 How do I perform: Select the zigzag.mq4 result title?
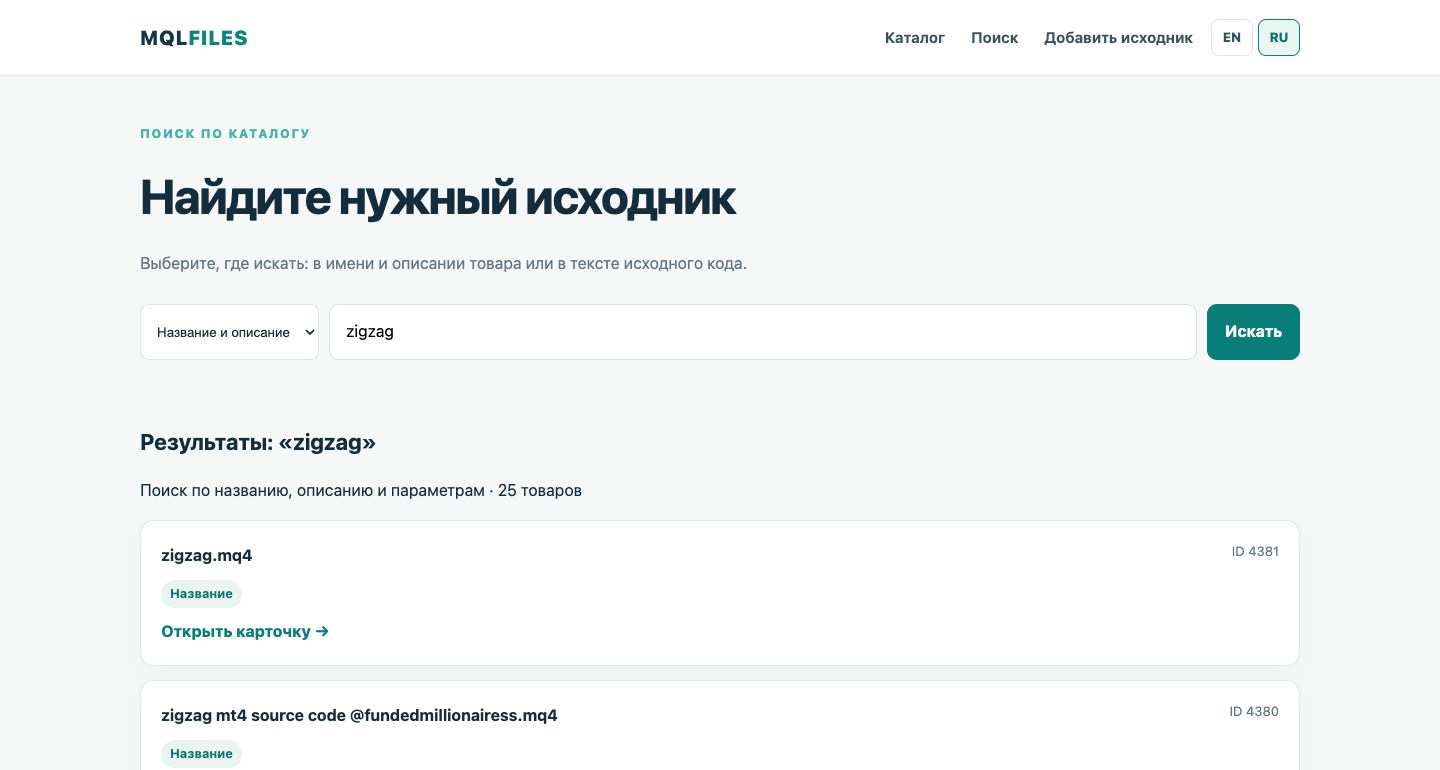(207, 556)
